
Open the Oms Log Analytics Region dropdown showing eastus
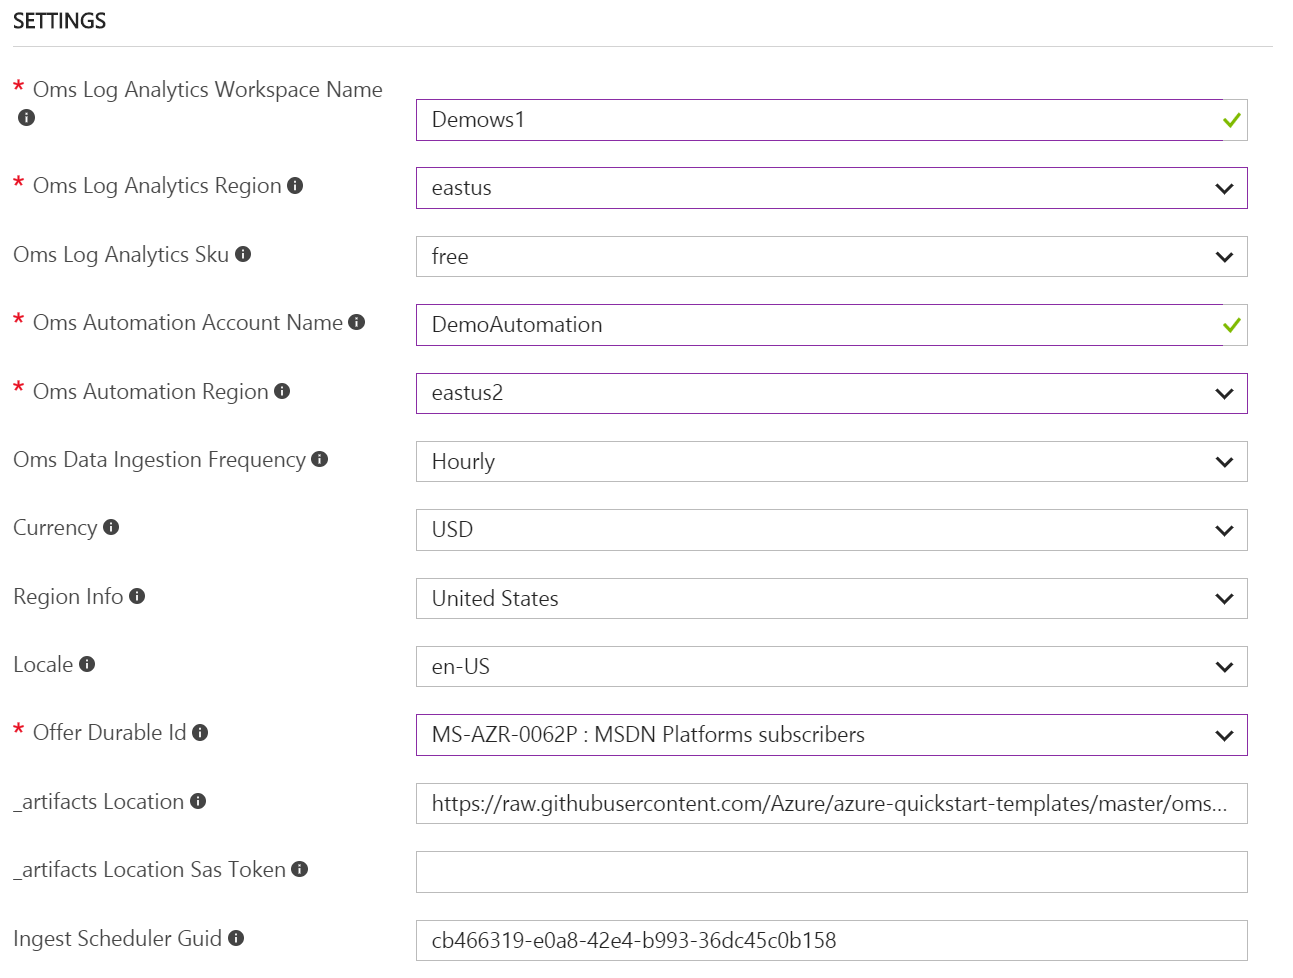tap(832, 188)
